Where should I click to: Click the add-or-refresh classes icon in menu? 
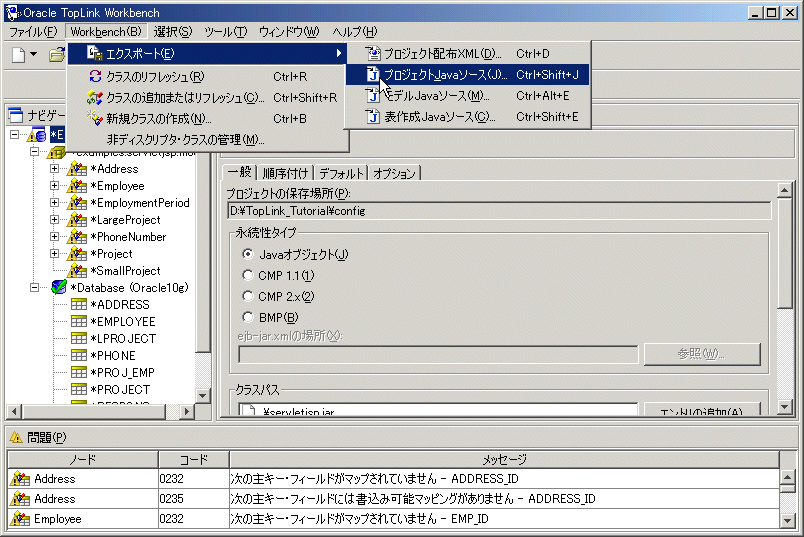(94, 97)
